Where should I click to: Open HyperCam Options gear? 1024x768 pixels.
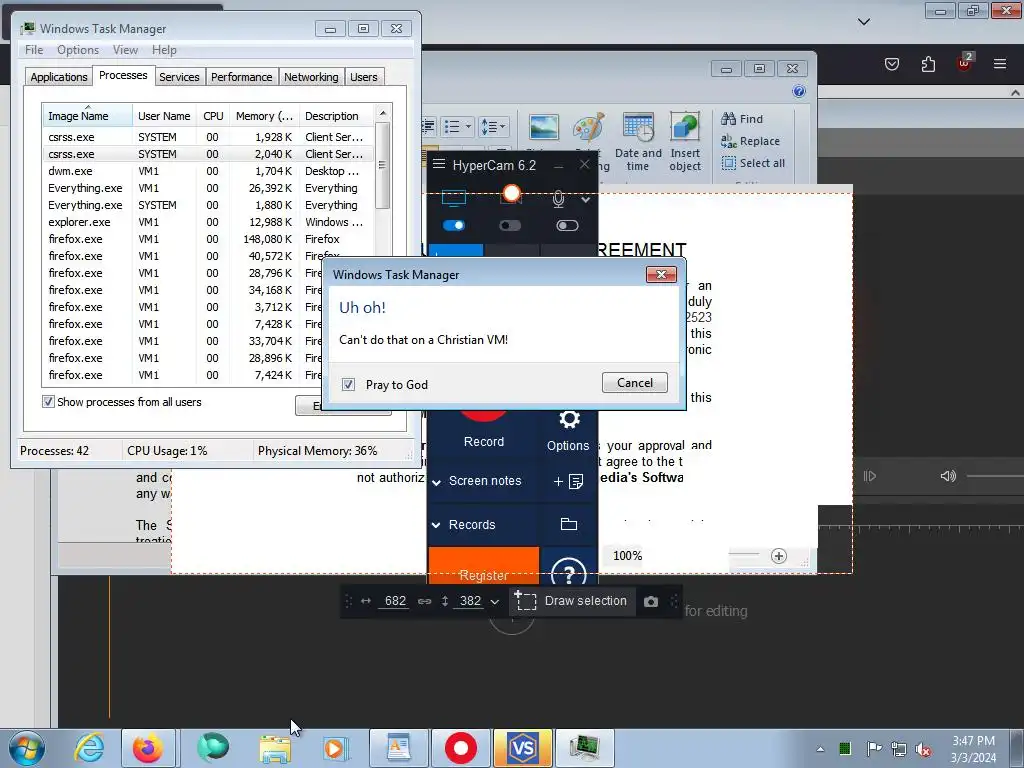pyautogui.click(x=569, y=419)
